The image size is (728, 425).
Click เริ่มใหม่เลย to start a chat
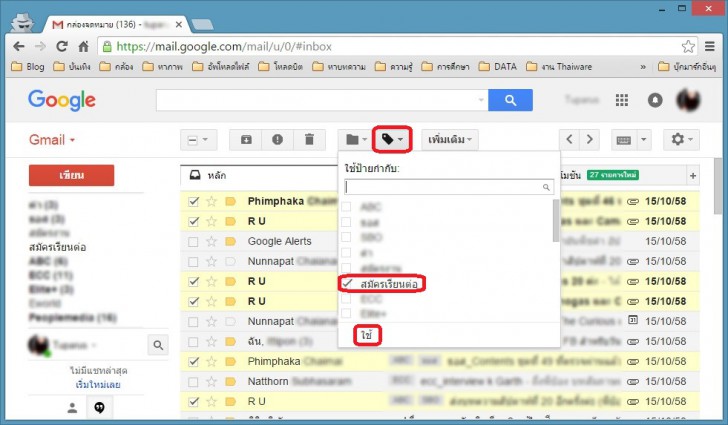pyautogui.click(x=98, y=385)
